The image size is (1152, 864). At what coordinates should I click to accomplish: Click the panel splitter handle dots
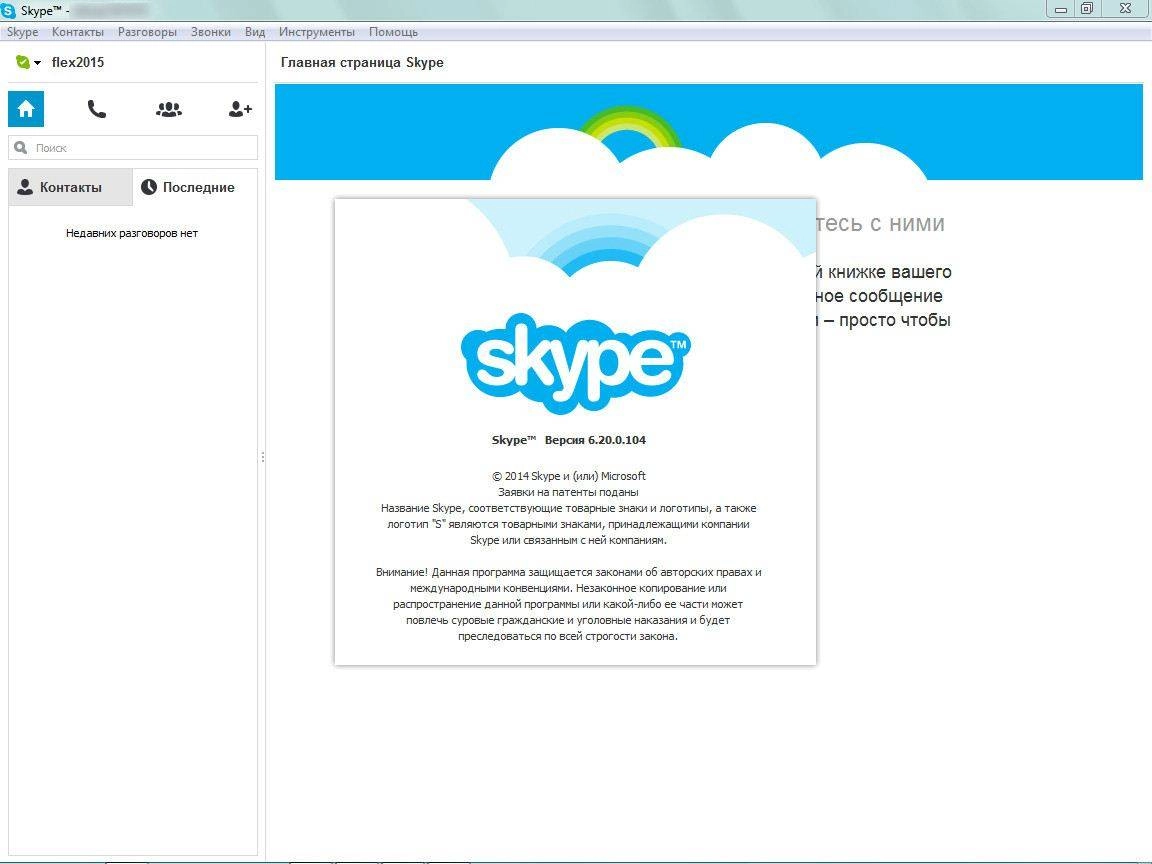point(262,457)
